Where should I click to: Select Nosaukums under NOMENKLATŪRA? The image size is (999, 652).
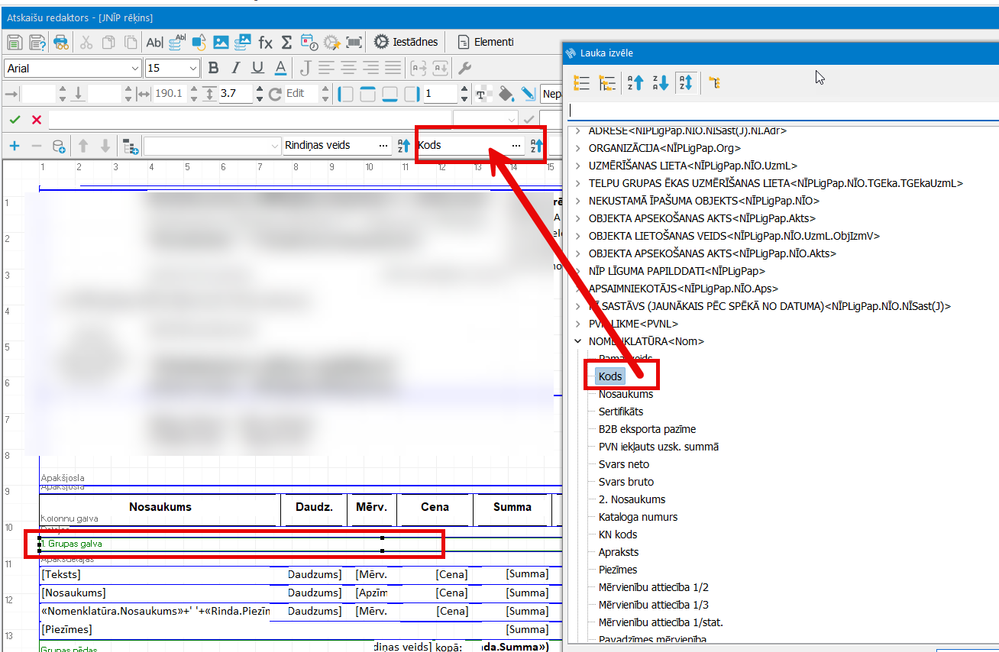point(626,394)
